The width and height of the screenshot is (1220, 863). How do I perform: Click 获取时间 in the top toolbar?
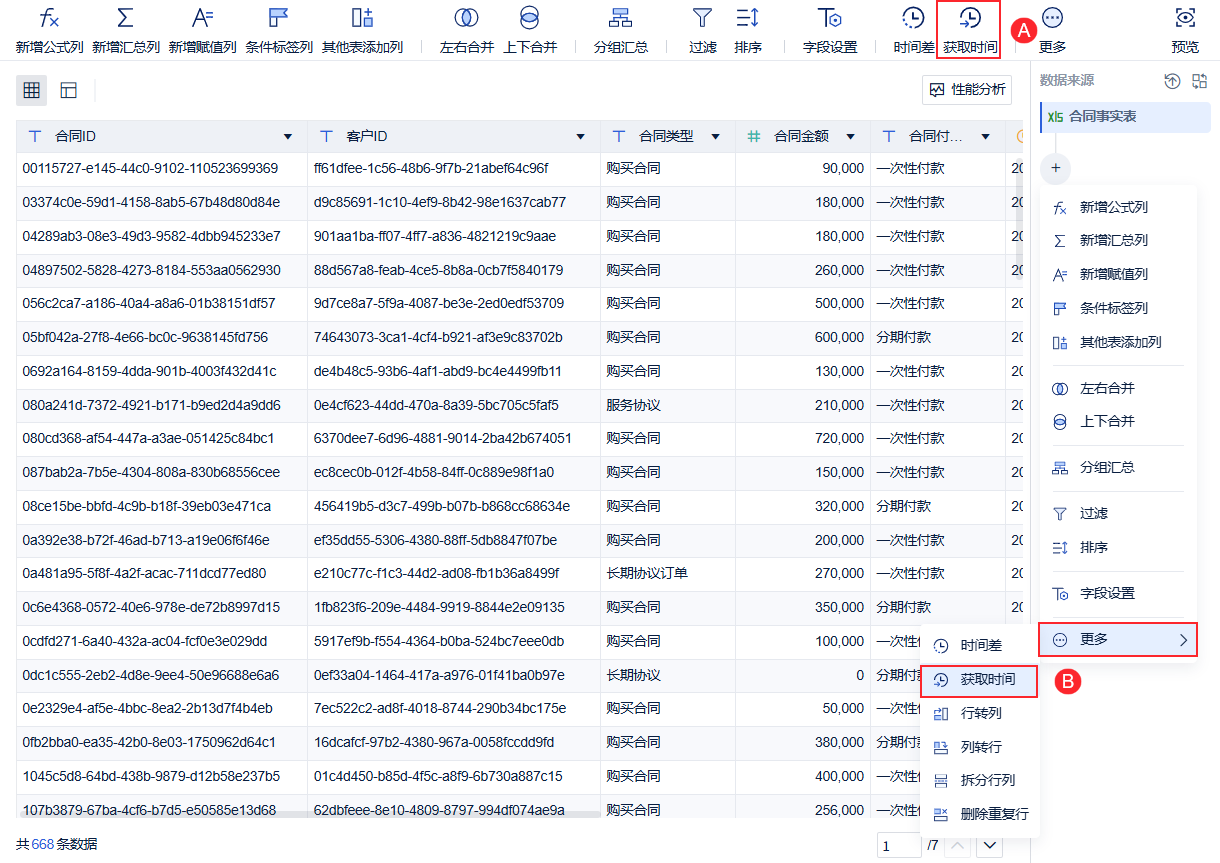coord(969,30)
